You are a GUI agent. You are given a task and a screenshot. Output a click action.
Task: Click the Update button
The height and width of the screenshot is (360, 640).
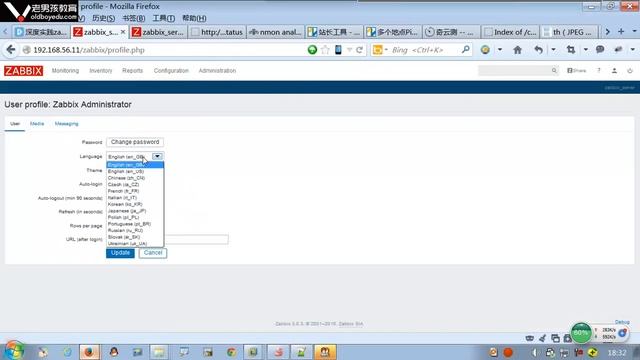(x=120, y=253)
